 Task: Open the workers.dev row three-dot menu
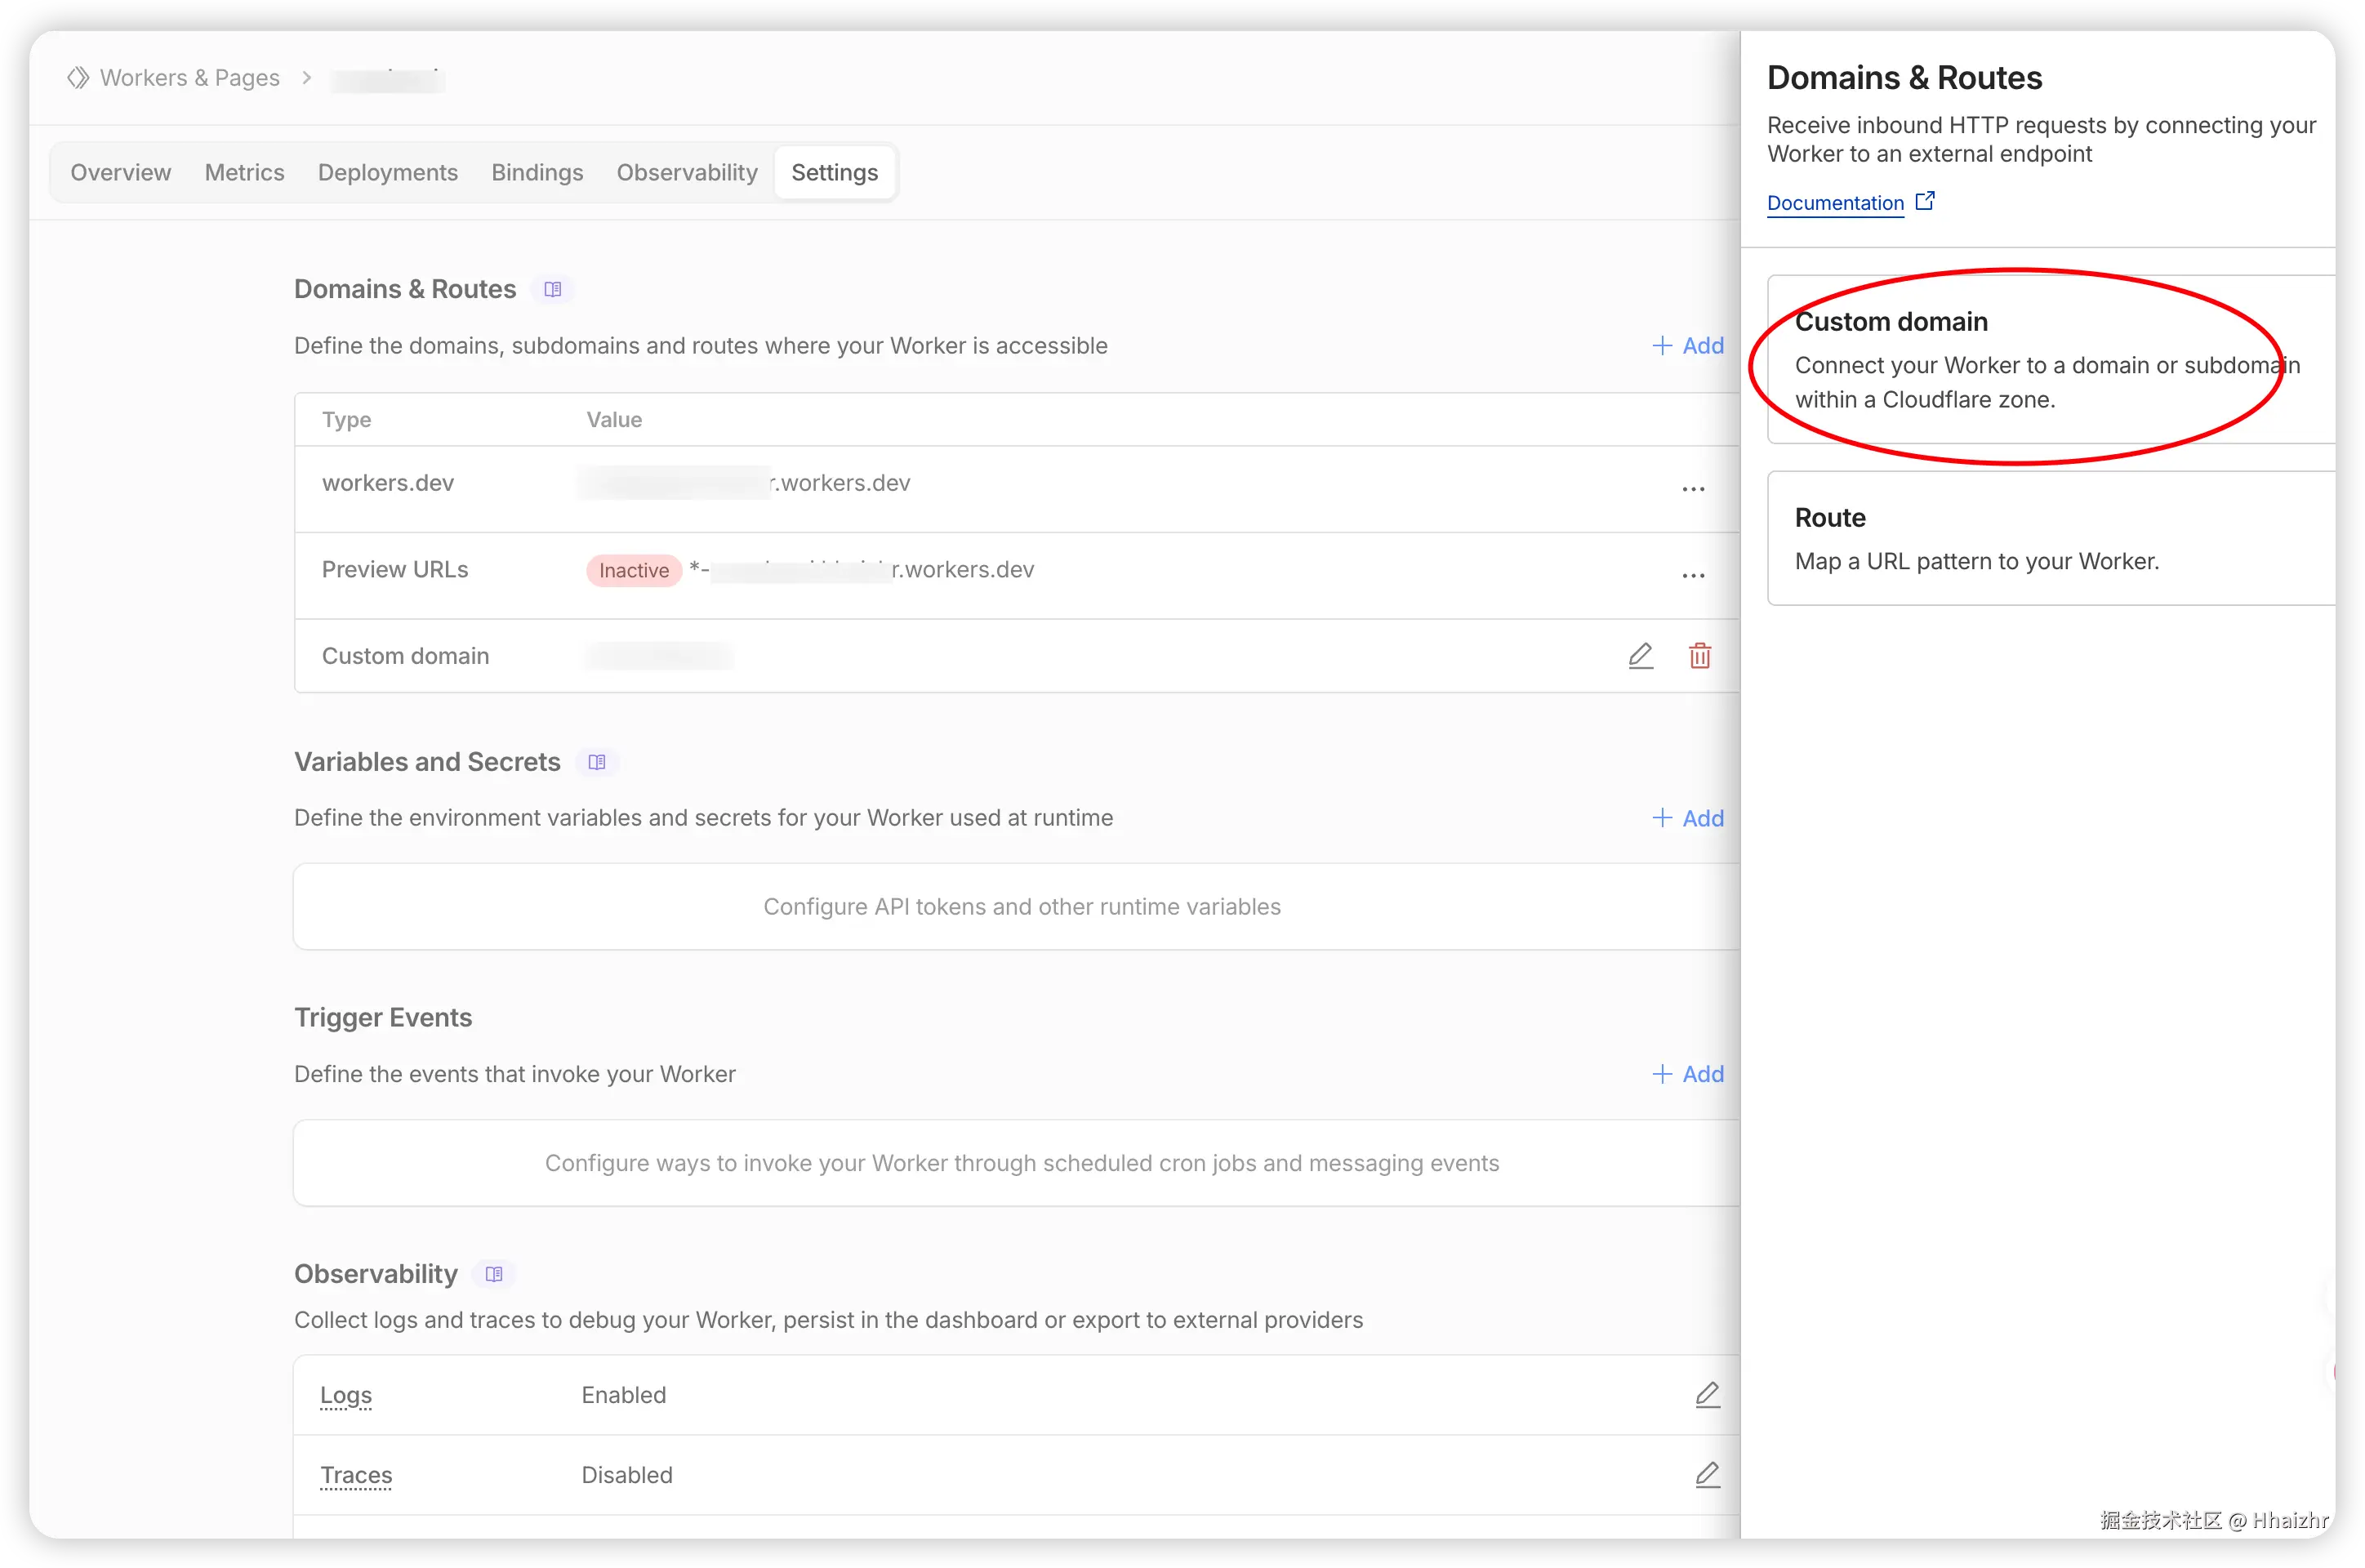[x=1693, y=489]
